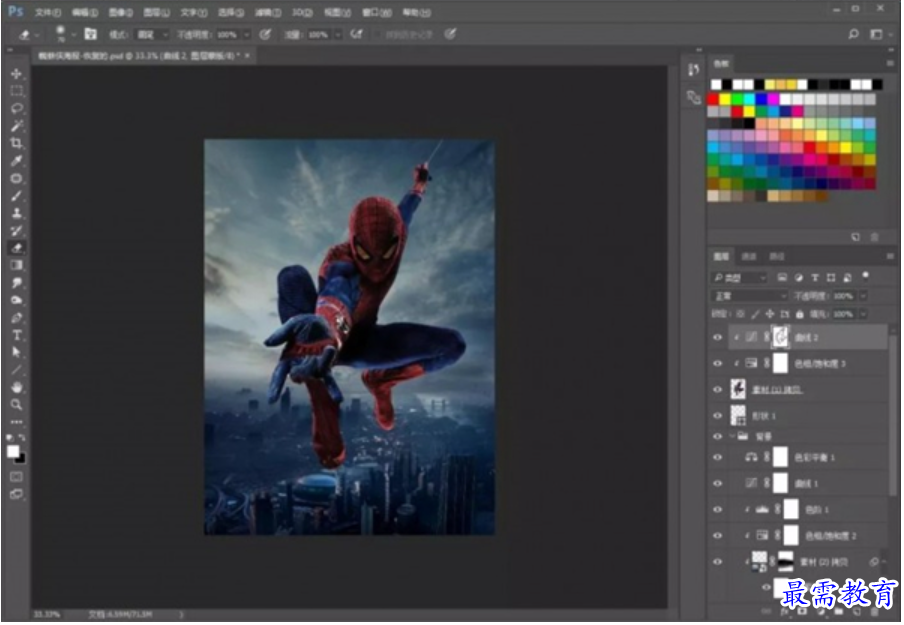
Task: Open the layer fill dropdown
Action: pos(863,314)
